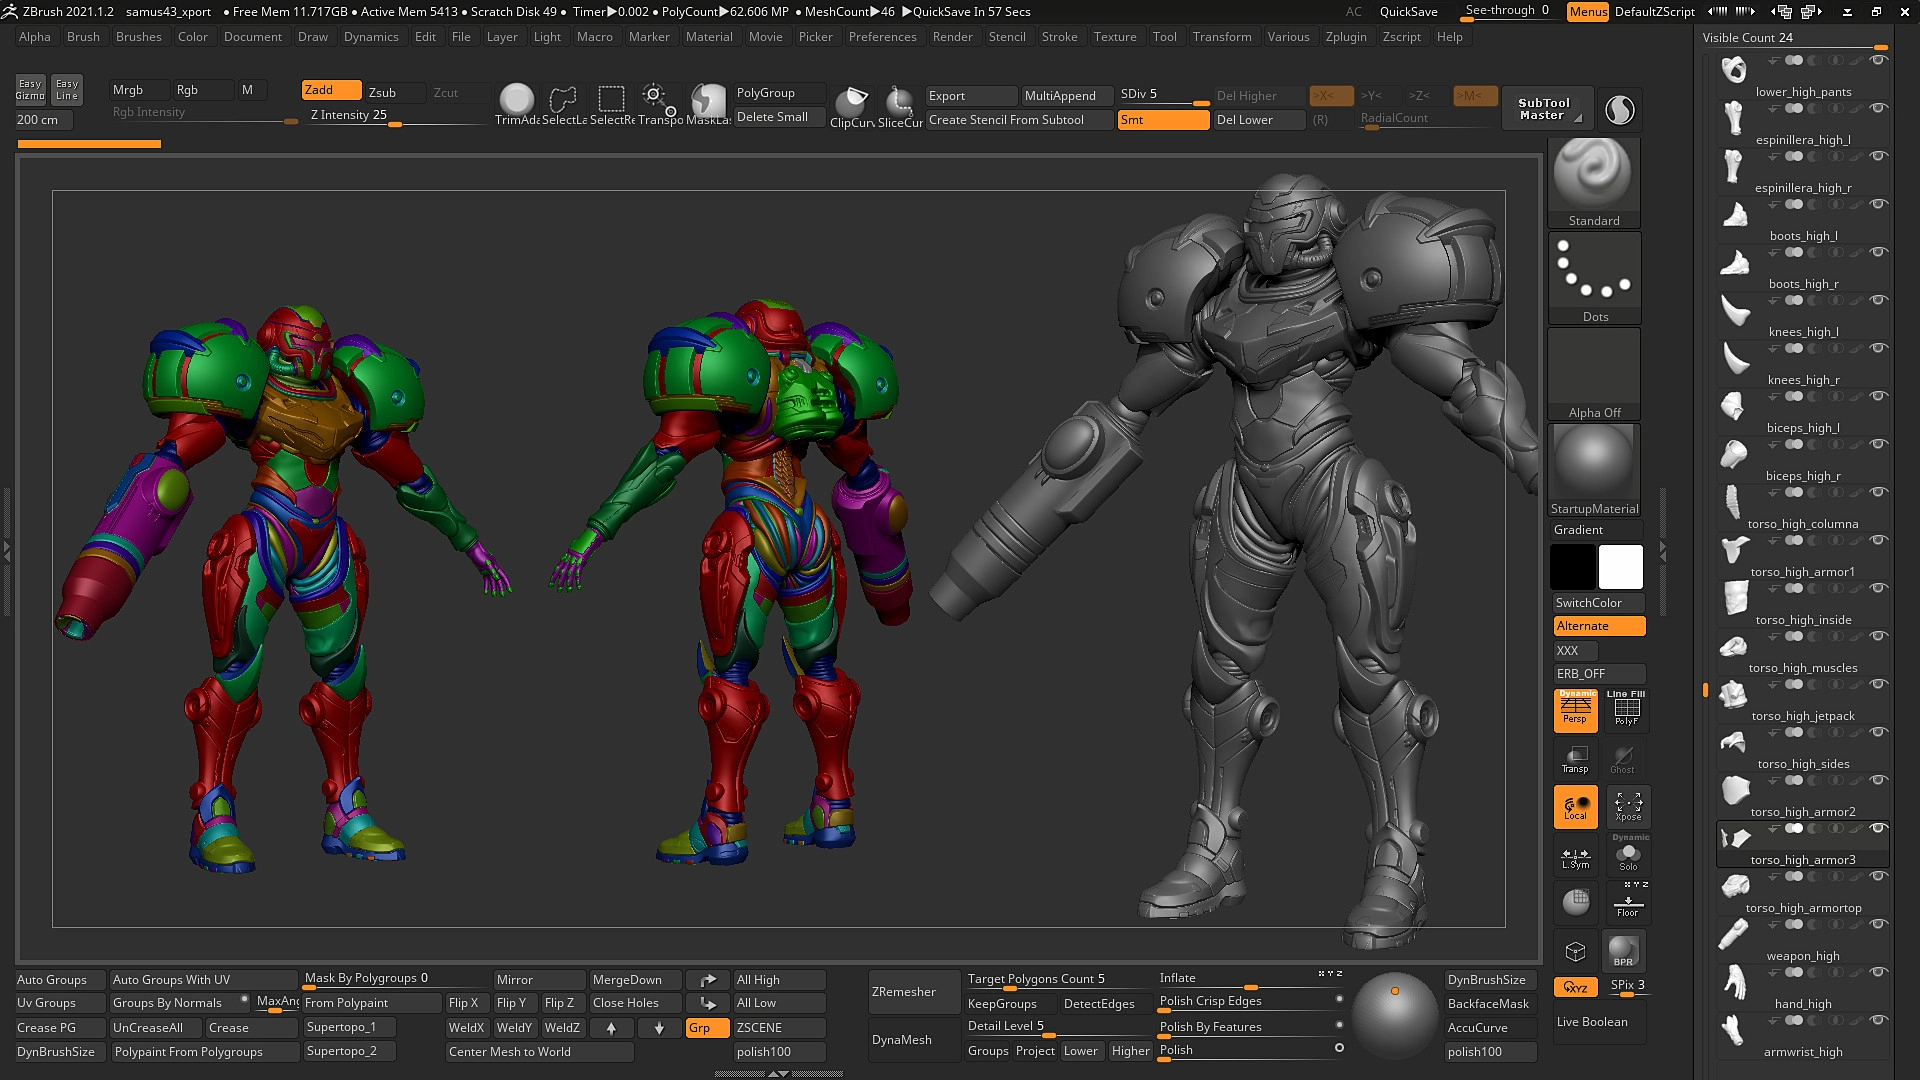This screenshot has height=1080, width=1920.
Task: Click the white color swatch
Action: coord(1620,567)
